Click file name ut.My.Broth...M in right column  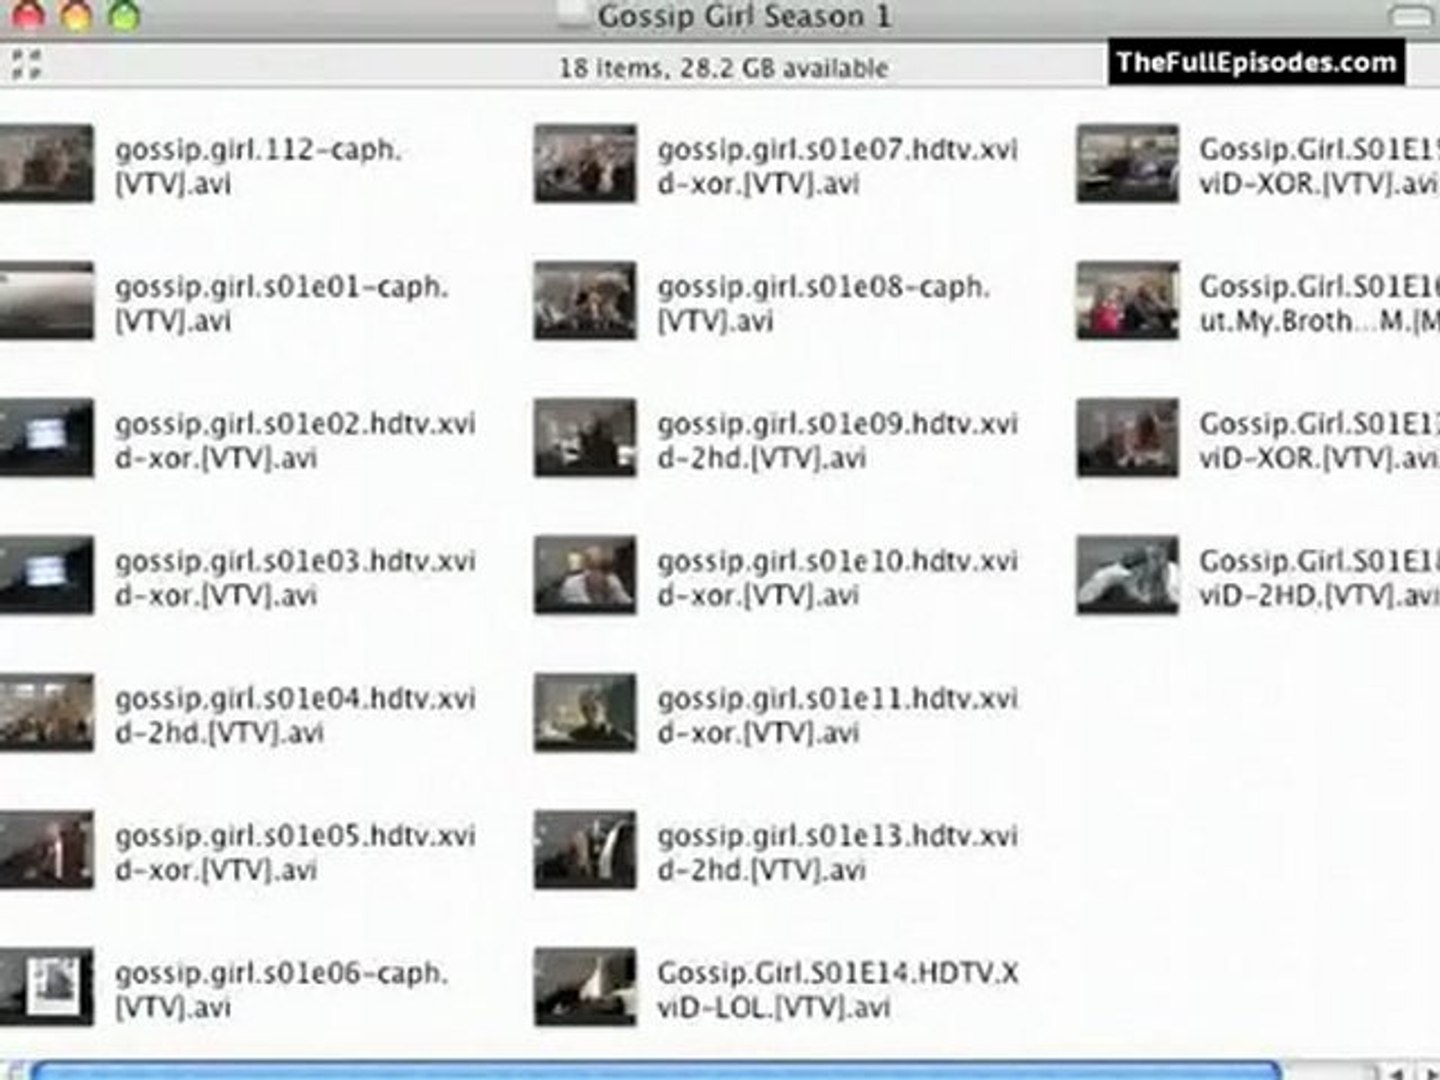tap(1319, 304)
